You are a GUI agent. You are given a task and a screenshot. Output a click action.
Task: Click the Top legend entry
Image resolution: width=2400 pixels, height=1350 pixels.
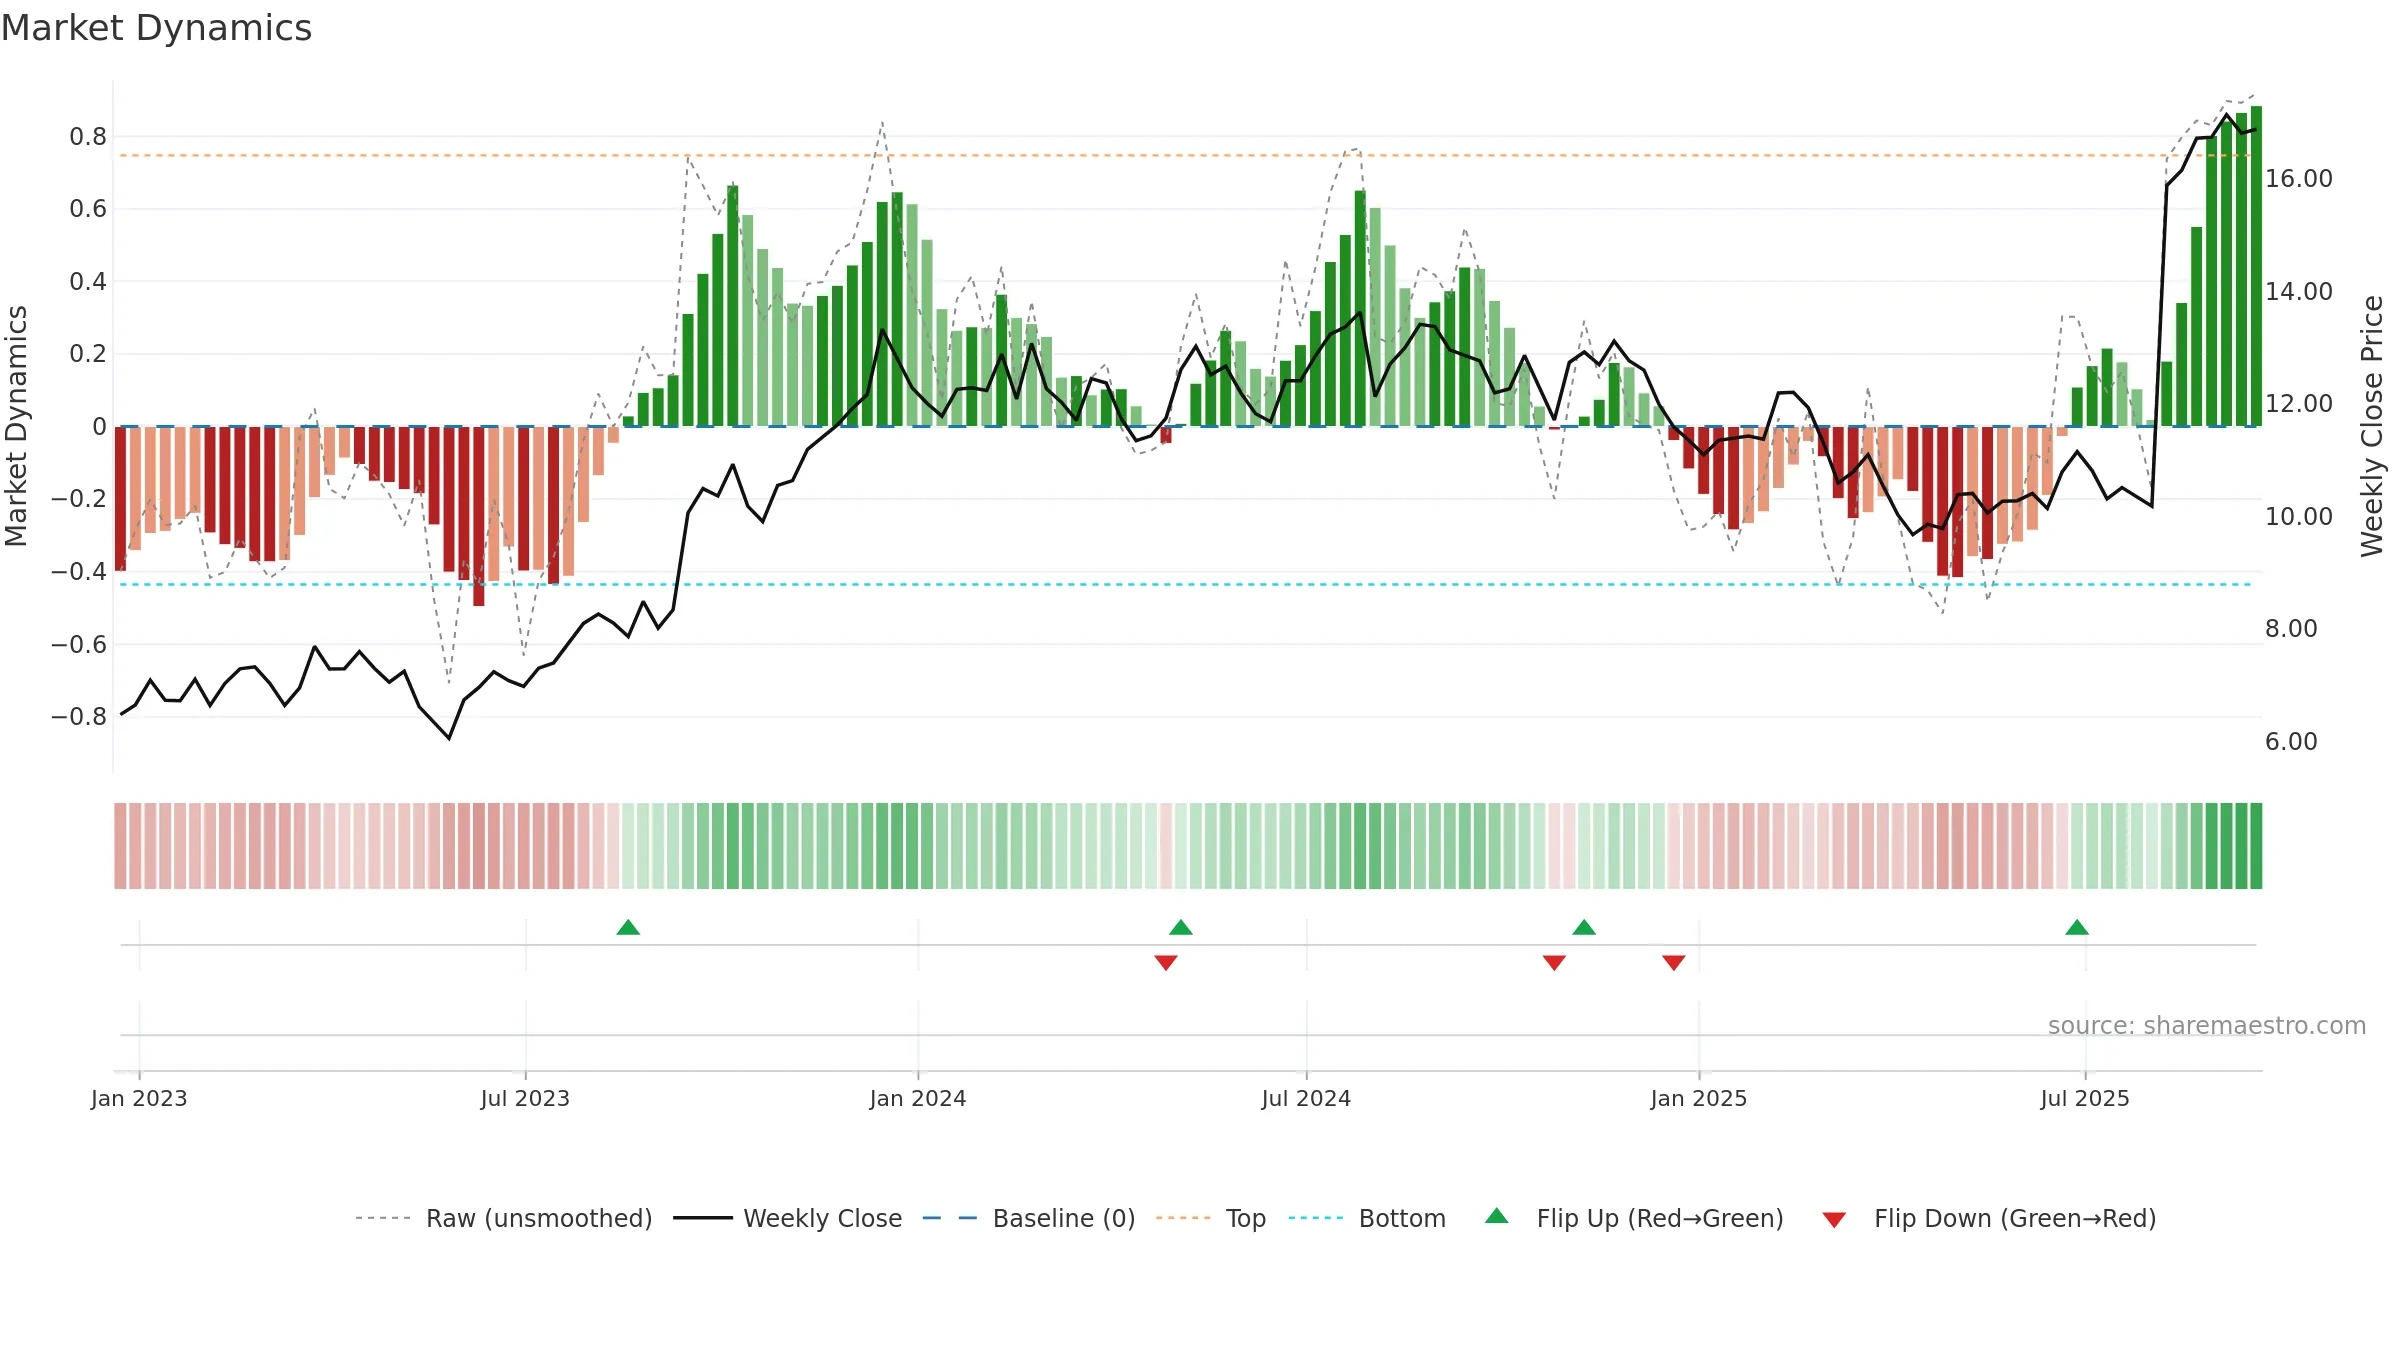pos(1211,1218)
